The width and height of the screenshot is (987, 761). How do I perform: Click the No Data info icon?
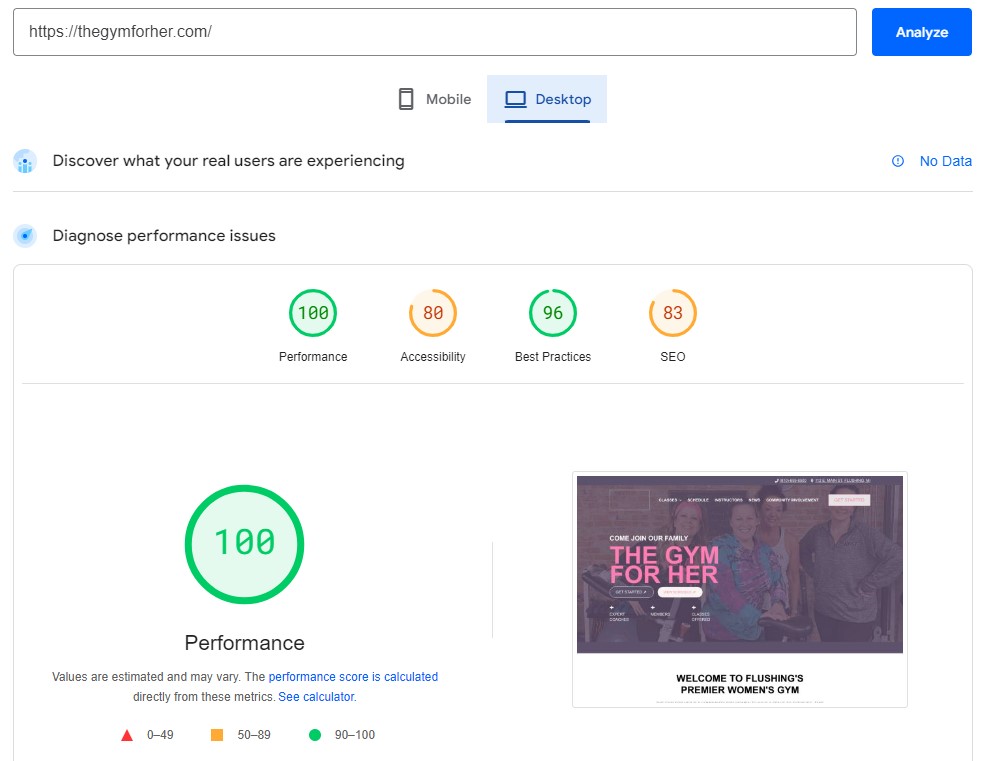point(898,161)
